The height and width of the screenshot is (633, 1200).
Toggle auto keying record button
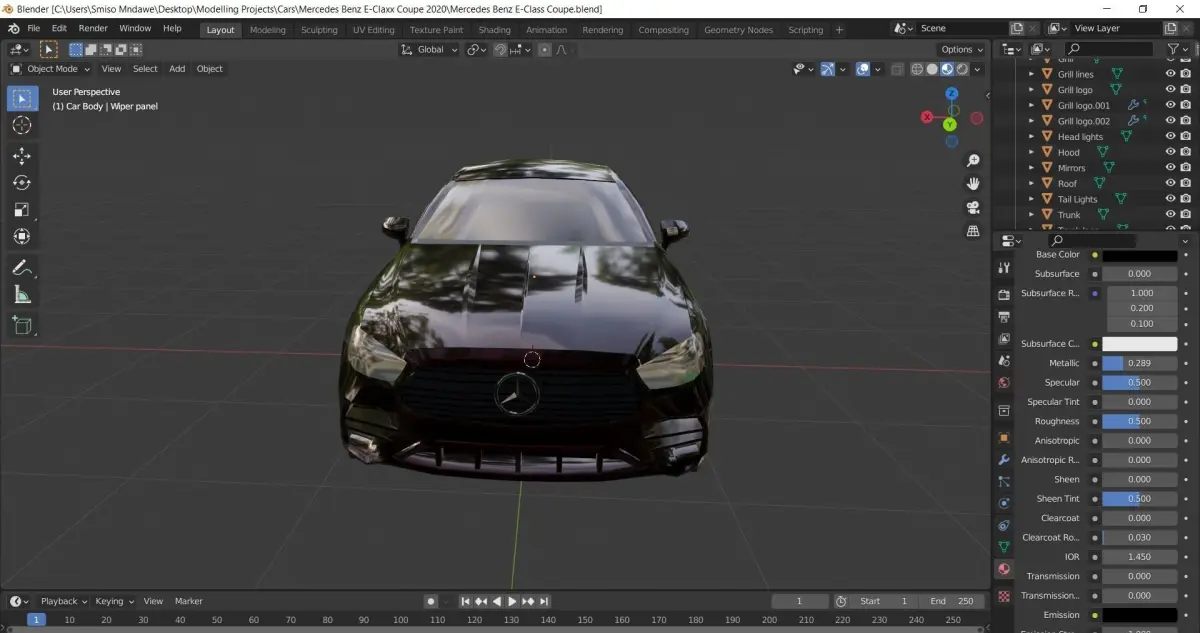point(430,601)
